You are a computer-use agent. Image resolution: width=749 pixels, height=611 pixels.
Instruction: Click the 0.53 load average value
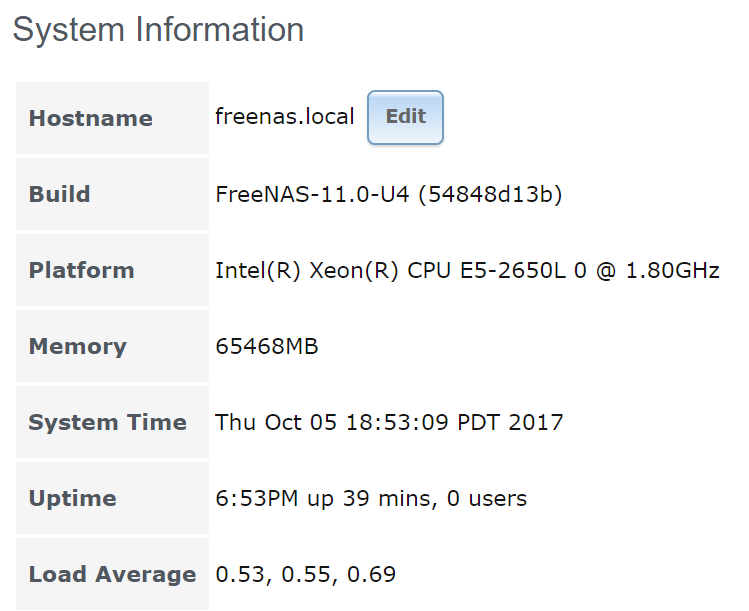[x=236, y=574]
